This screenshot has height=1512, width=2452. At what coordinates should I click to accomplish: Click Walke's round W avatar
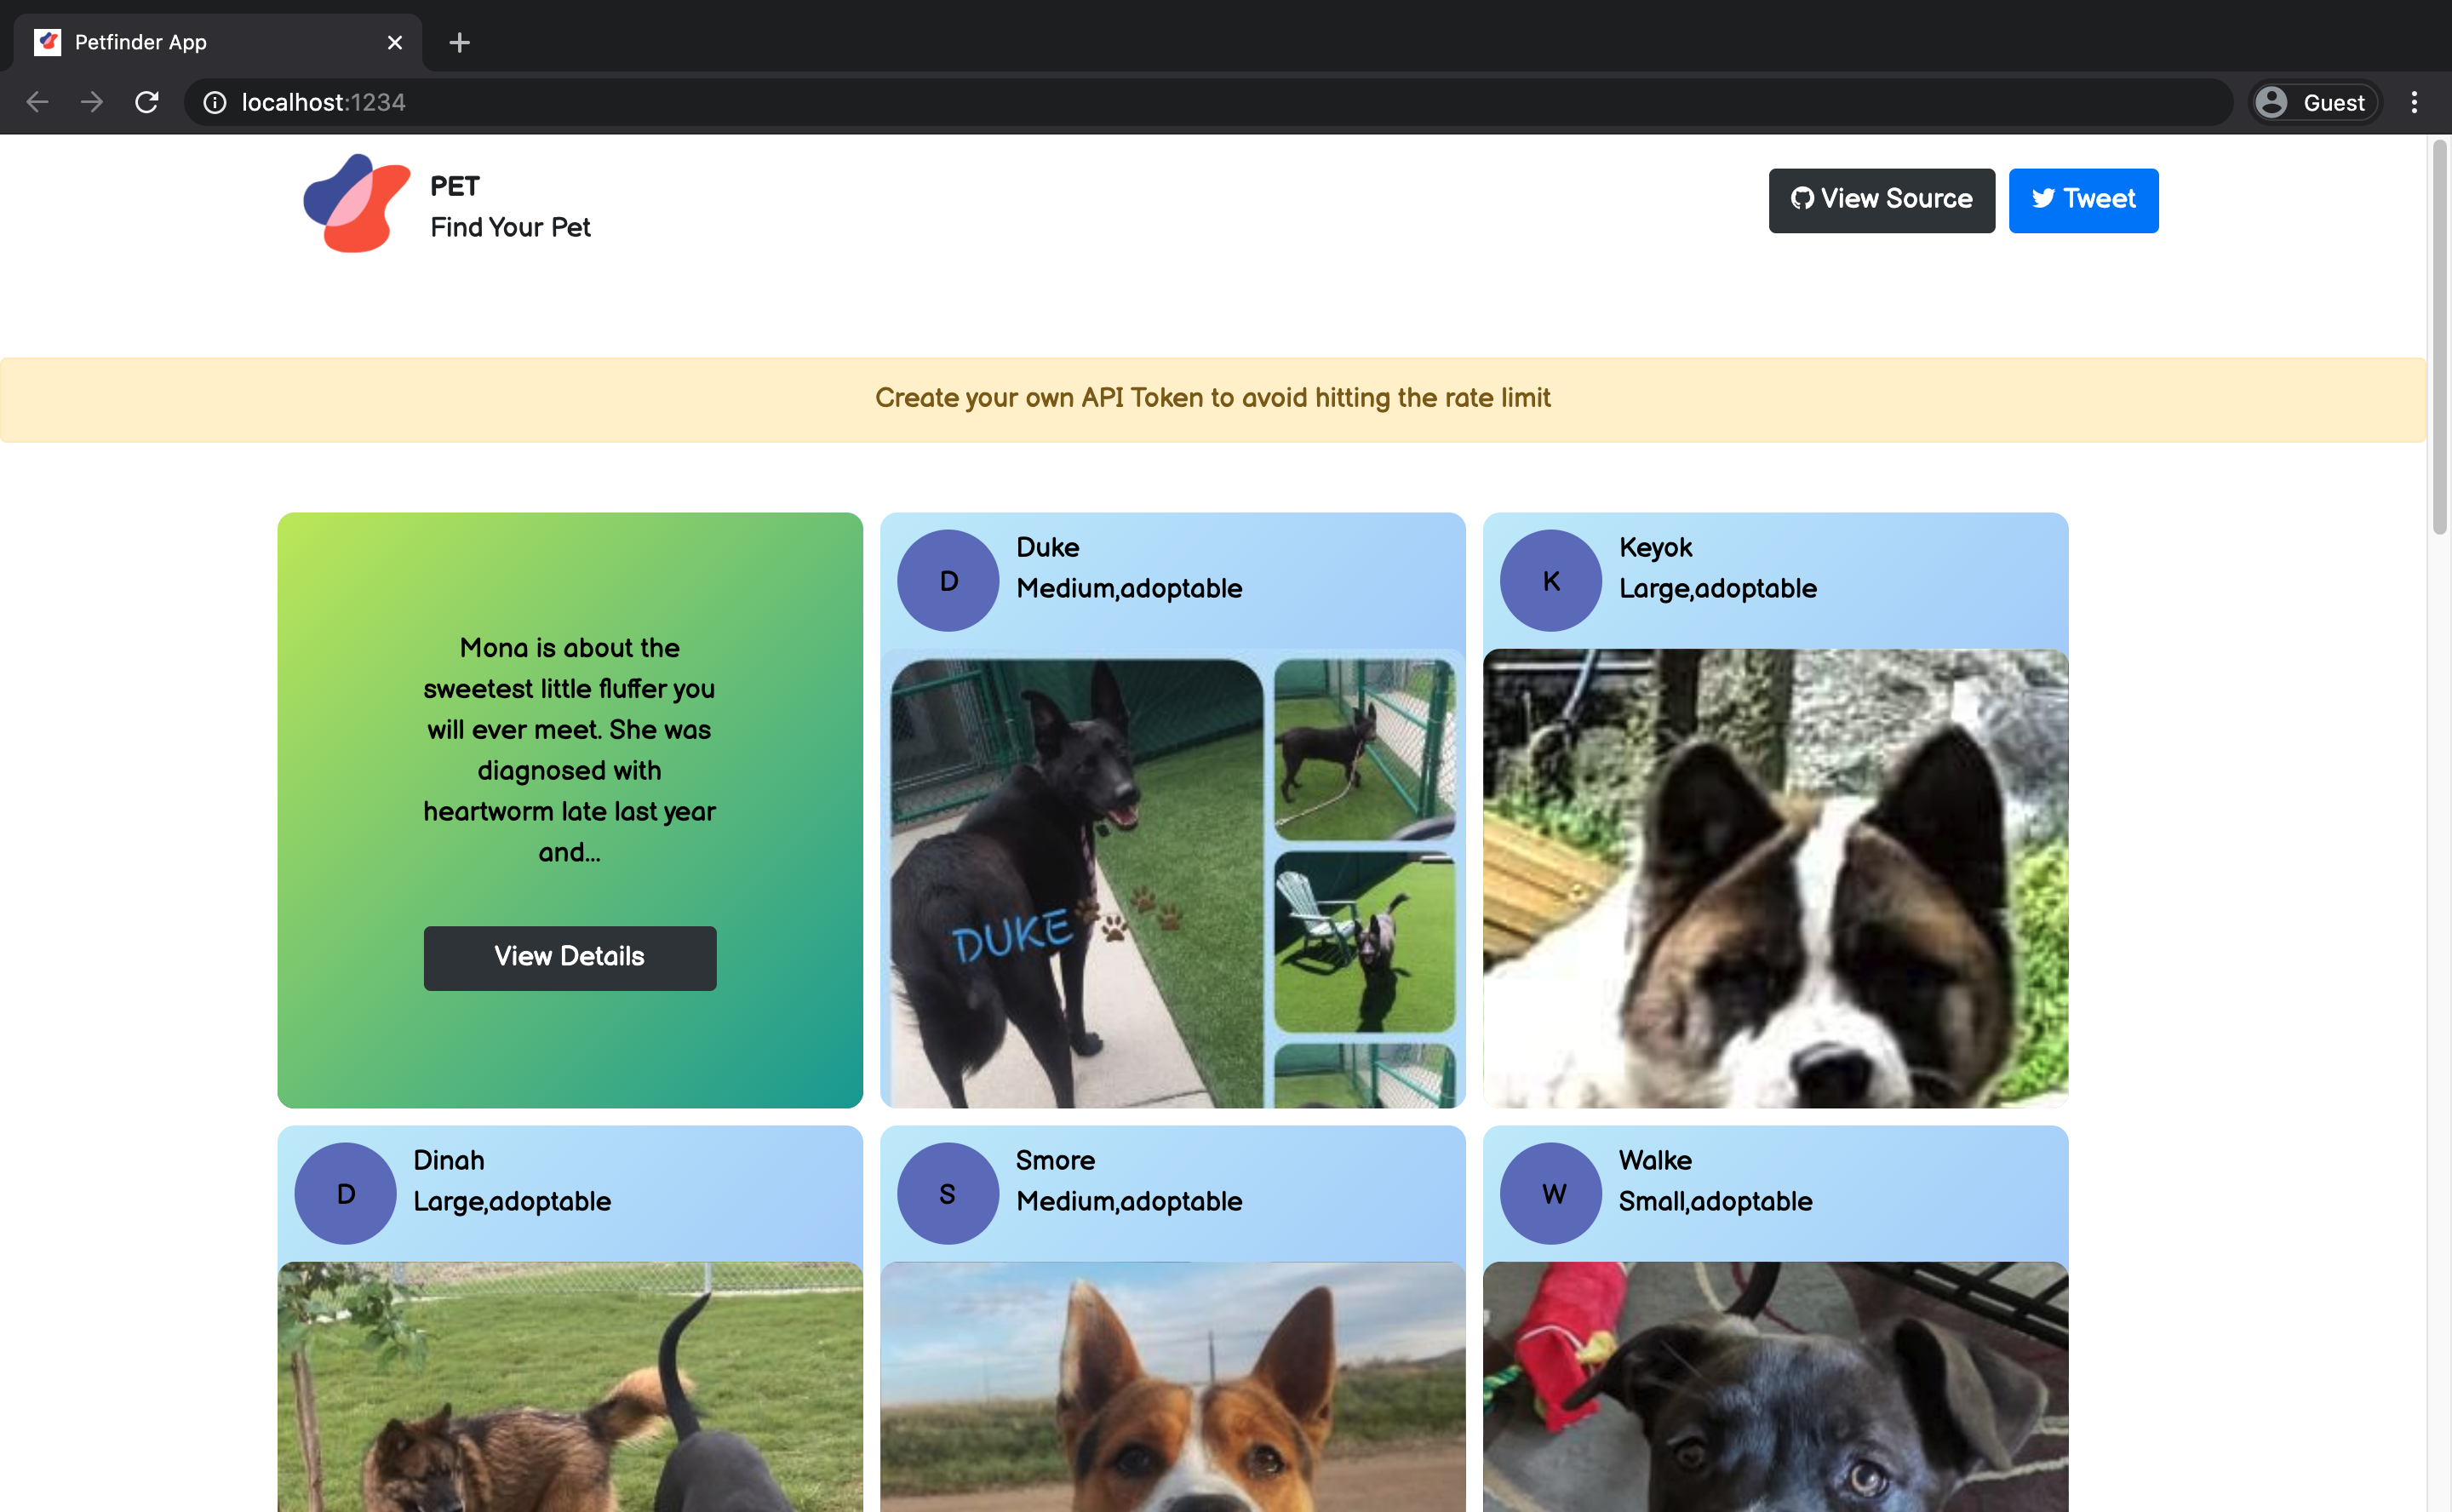1550,1193
